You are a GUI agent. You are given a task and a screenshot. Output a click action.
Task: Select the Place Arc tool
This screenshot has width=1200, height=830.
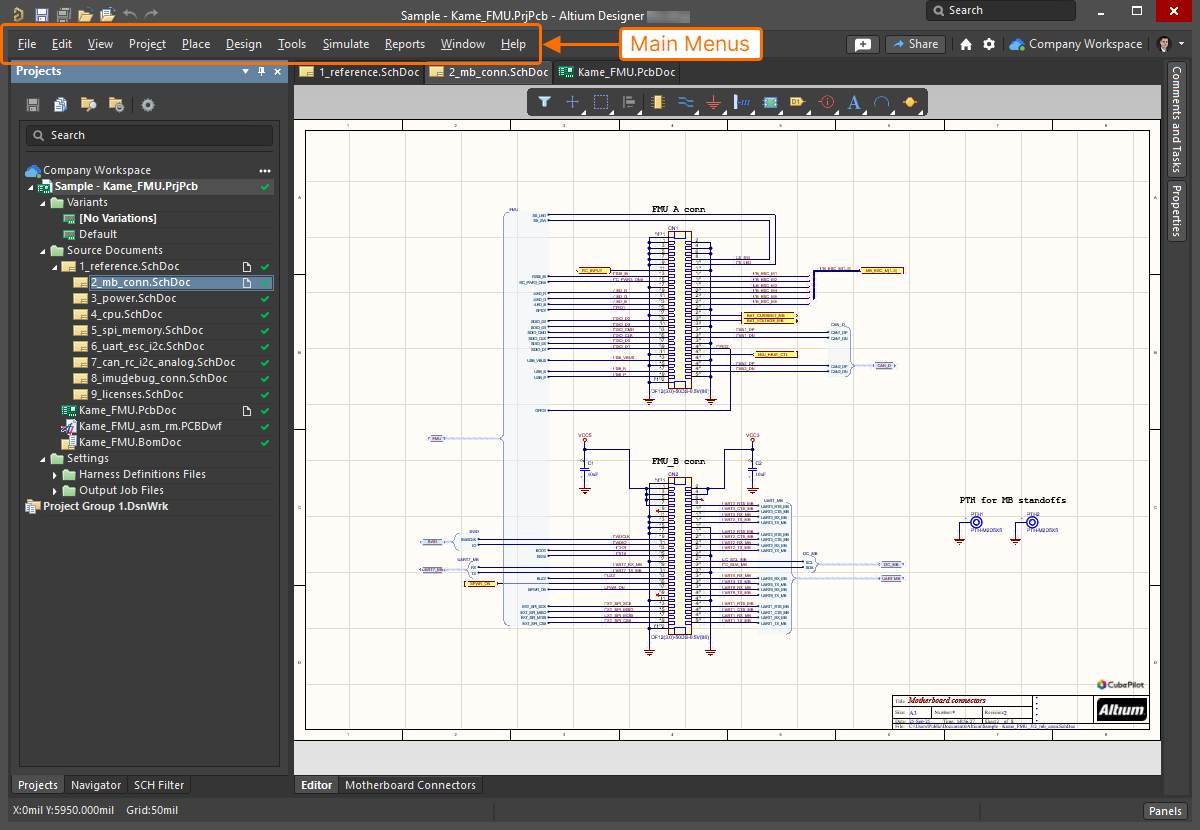point(883,102)
